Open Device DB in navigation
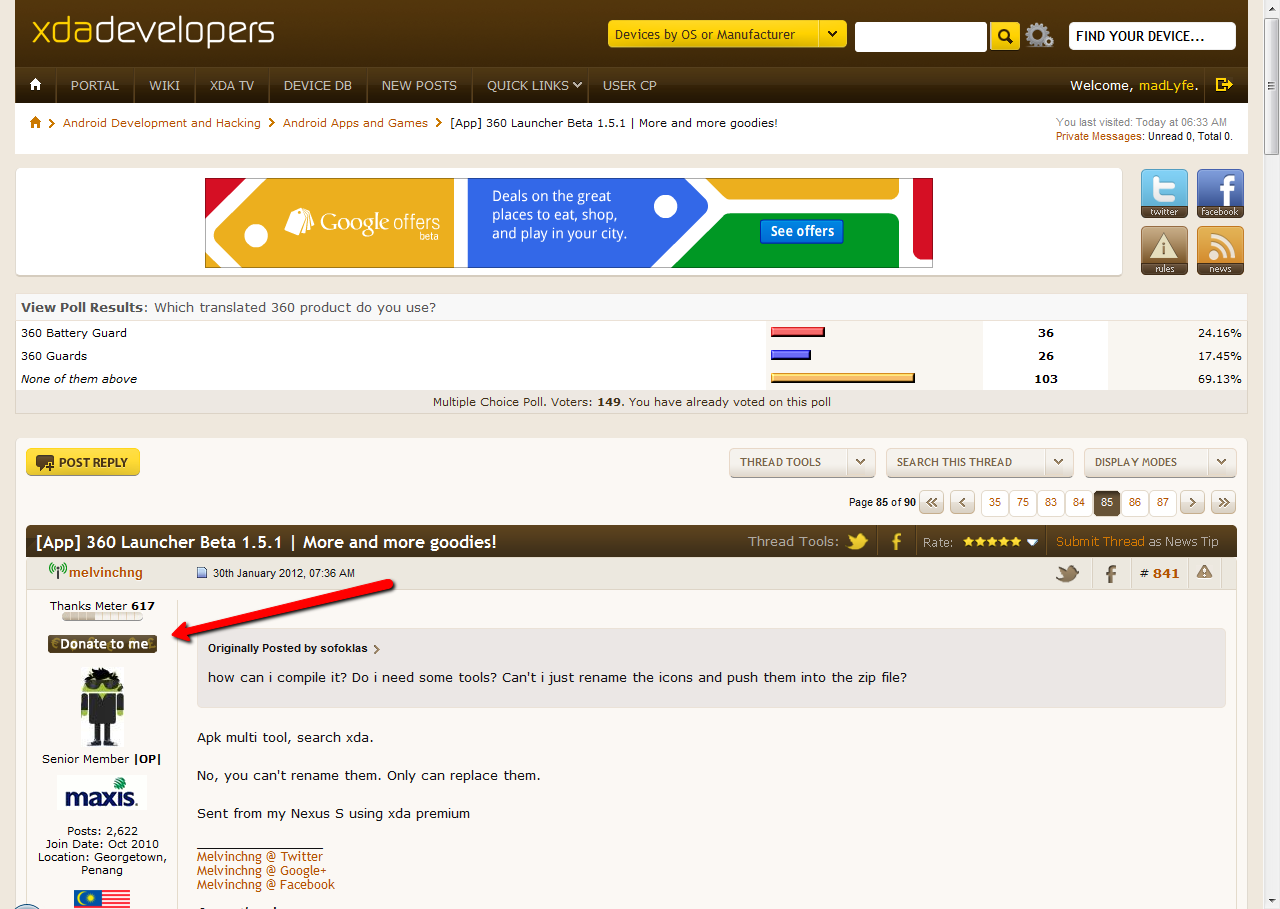Image resolution: width=1280 pixels, height=909 pixels. [x=318, y=86]
